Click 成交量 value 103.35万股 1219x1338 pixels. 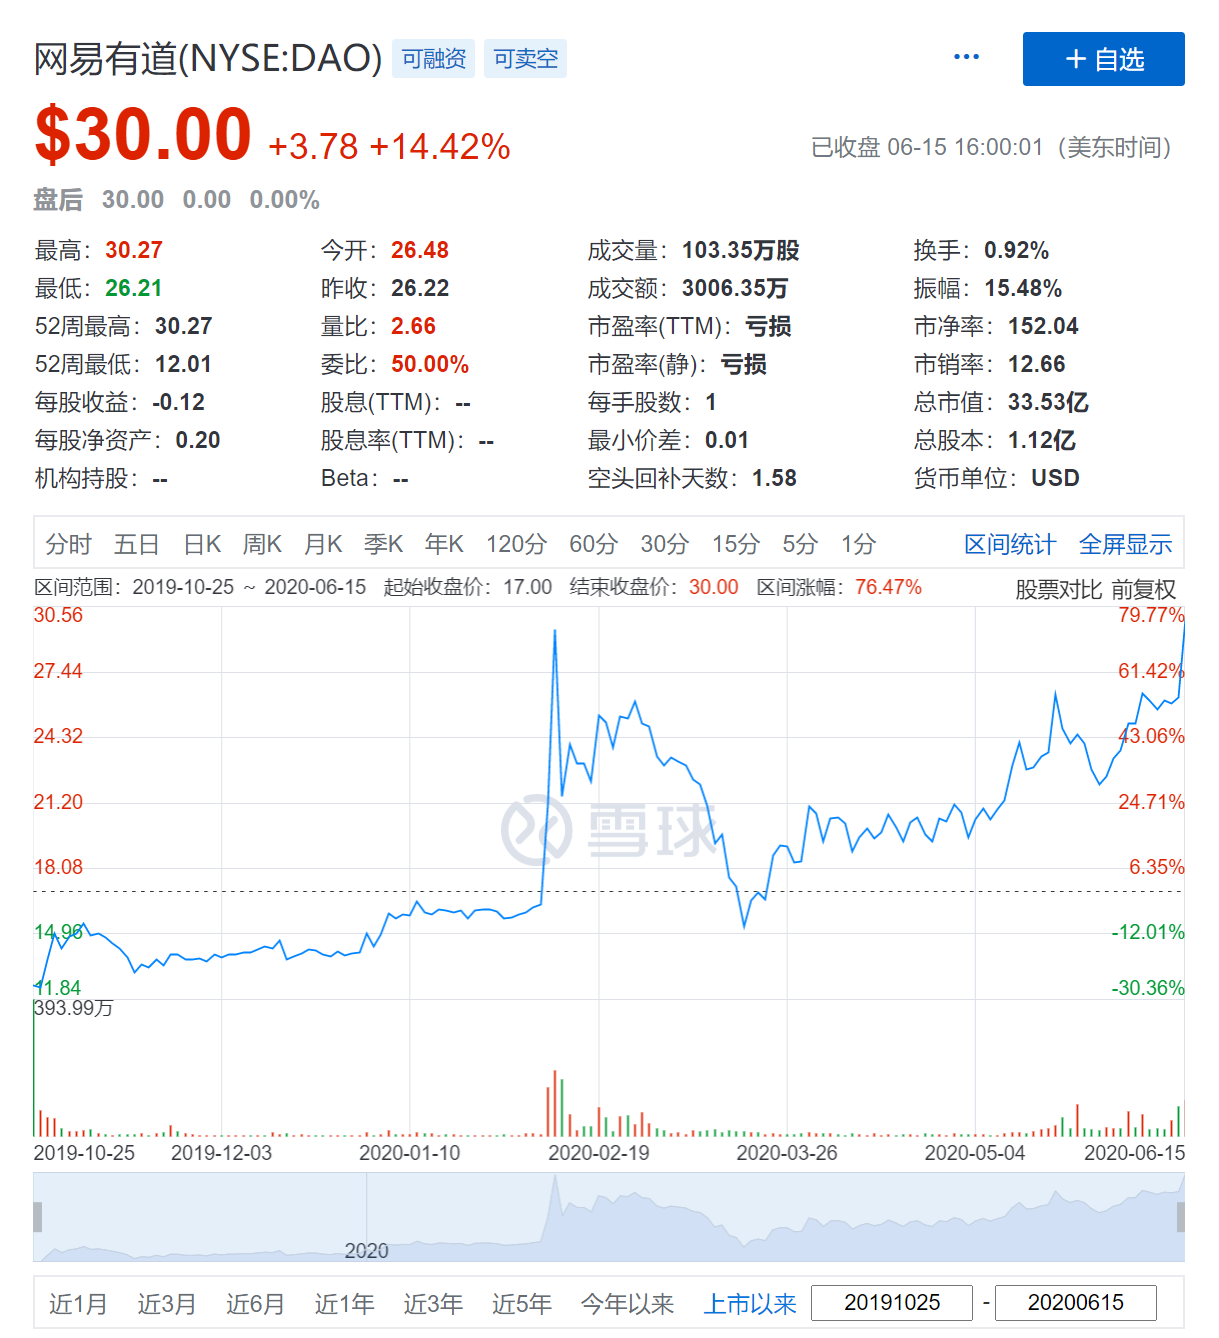(741, 250)
